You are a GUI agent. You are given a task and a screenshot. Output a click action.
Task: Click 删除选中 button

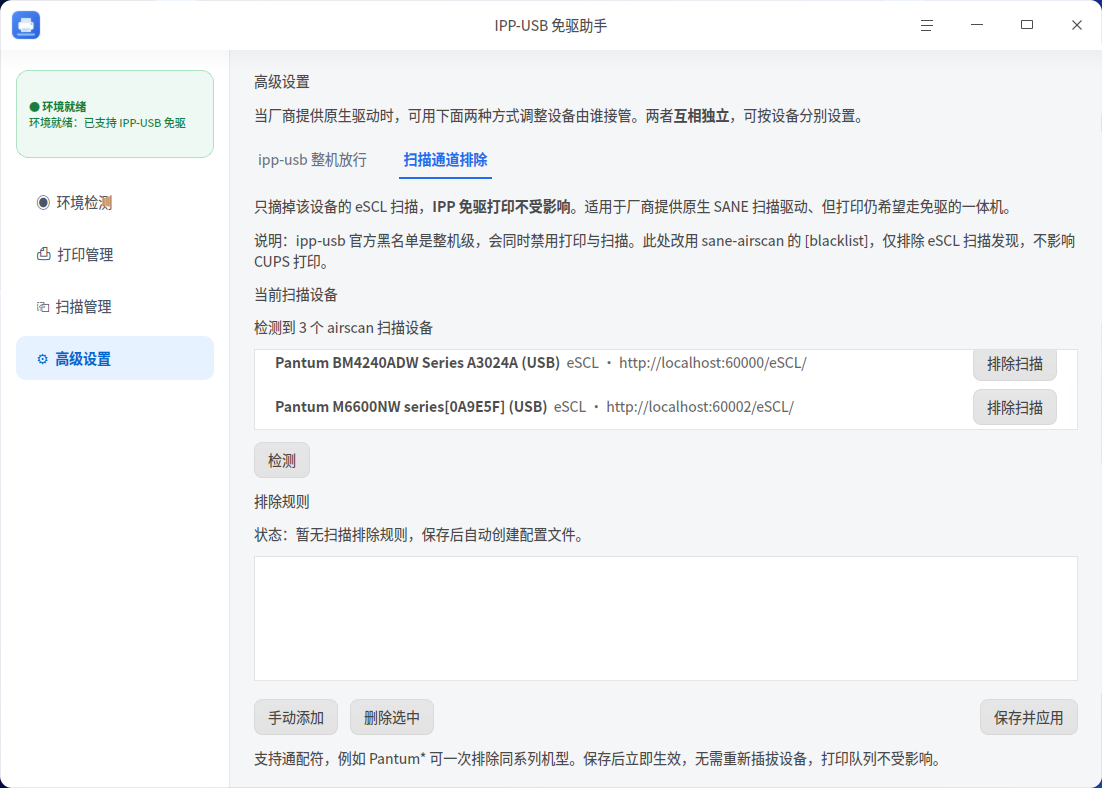coord(391,717)
